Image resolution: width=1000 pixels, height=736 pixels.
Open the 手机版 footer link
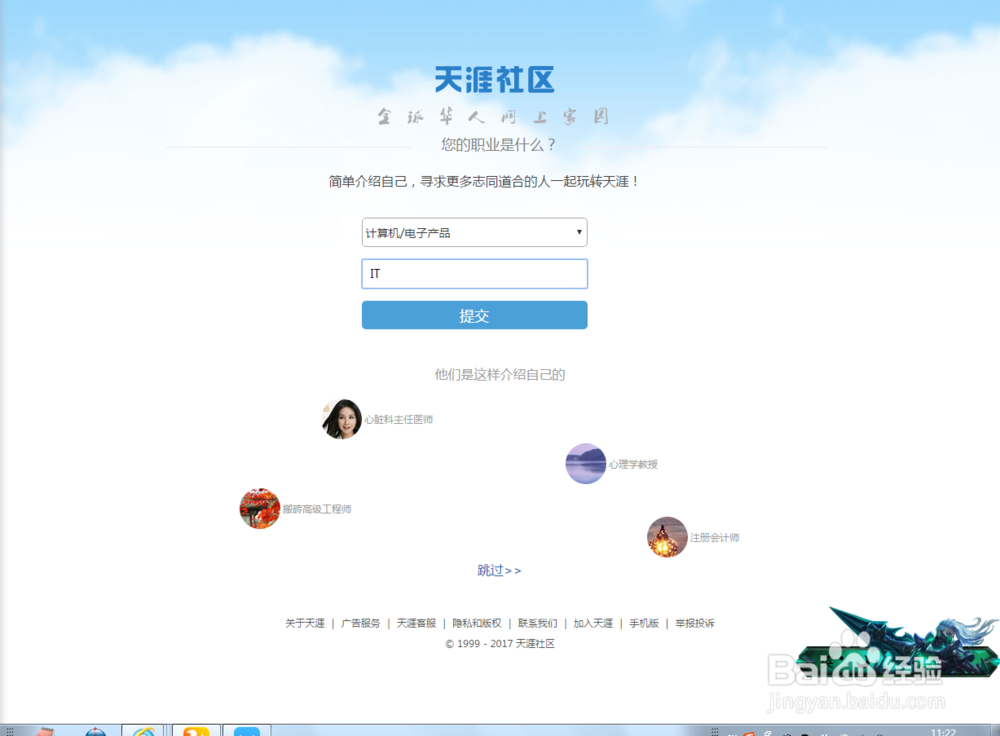pos(644,623)
